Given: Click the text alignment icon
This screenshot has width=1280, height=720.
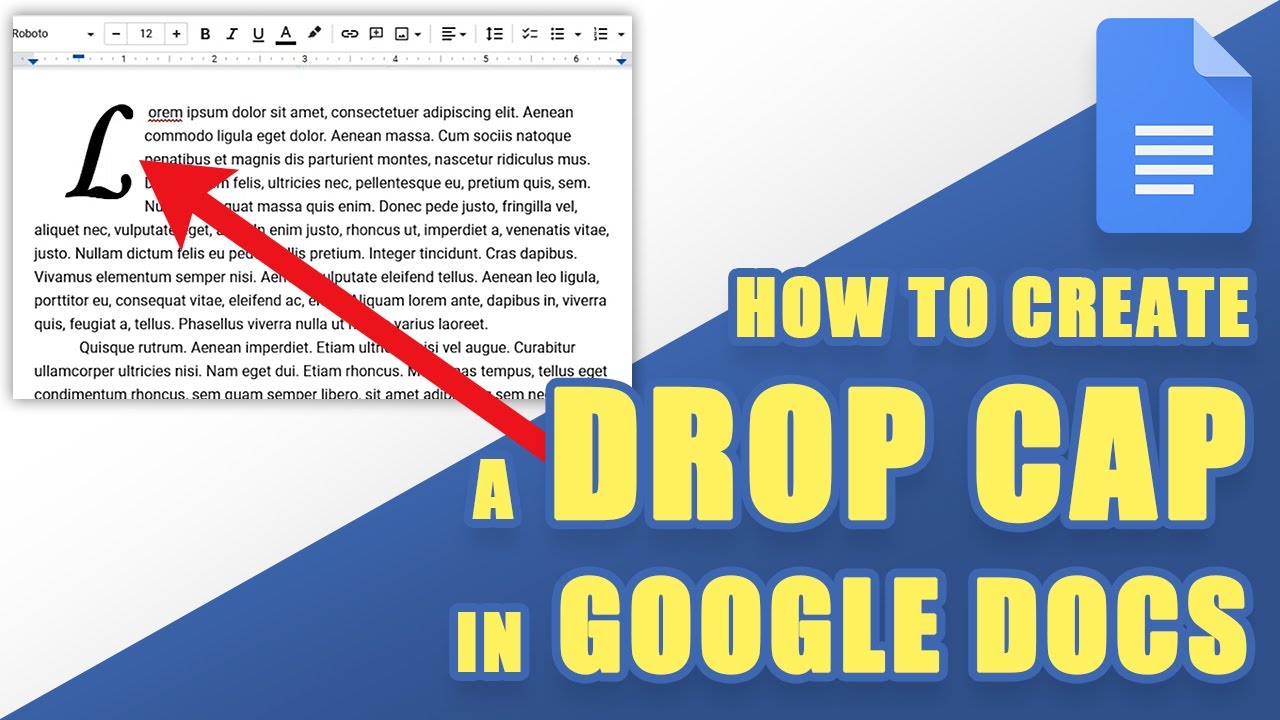Looking at the screenshot, I should pyautogui.click(x=449, y=34).
